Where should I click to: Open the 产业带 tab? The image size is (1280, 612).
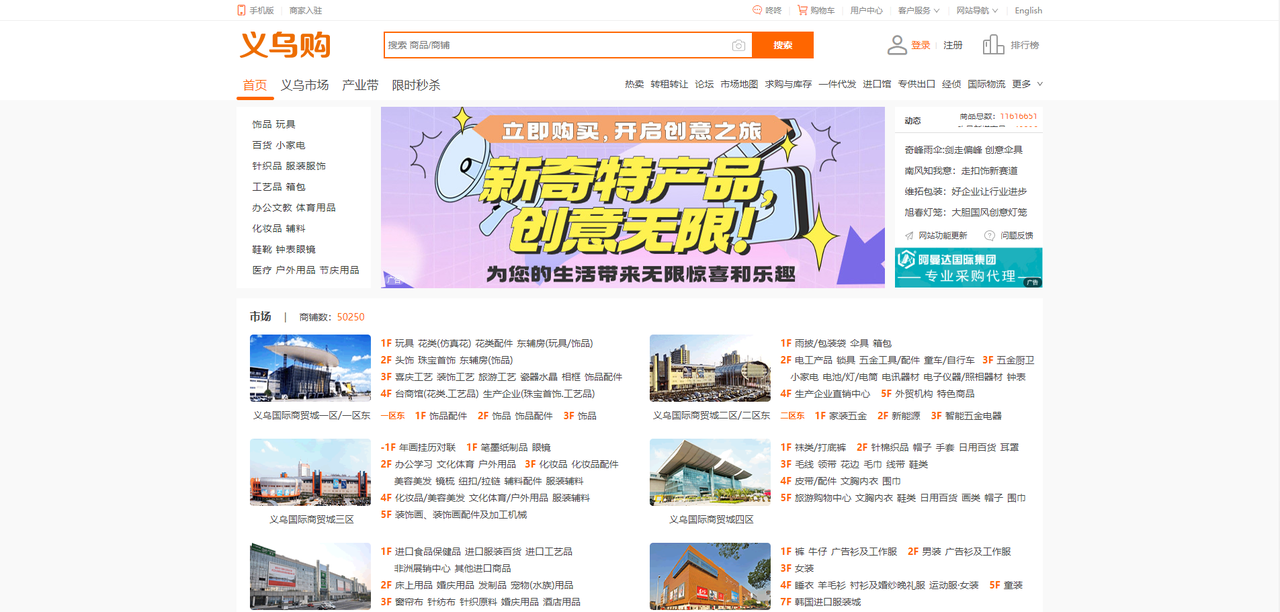[360, 85]
